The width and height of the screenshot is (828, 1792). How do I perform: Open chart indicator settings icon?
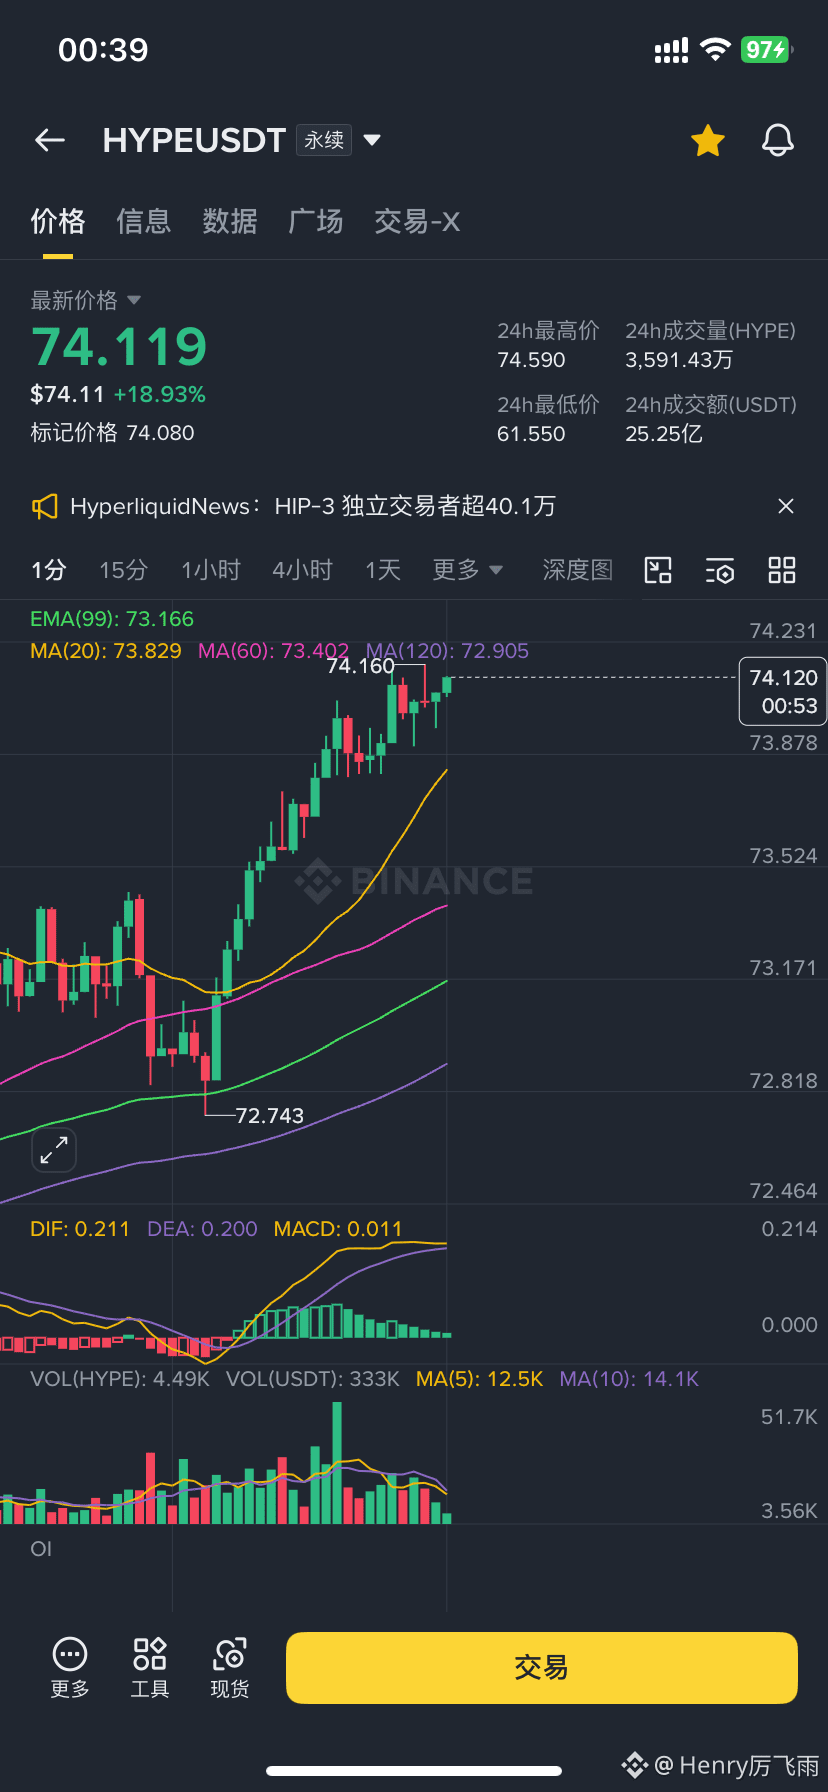click(720, 570)
